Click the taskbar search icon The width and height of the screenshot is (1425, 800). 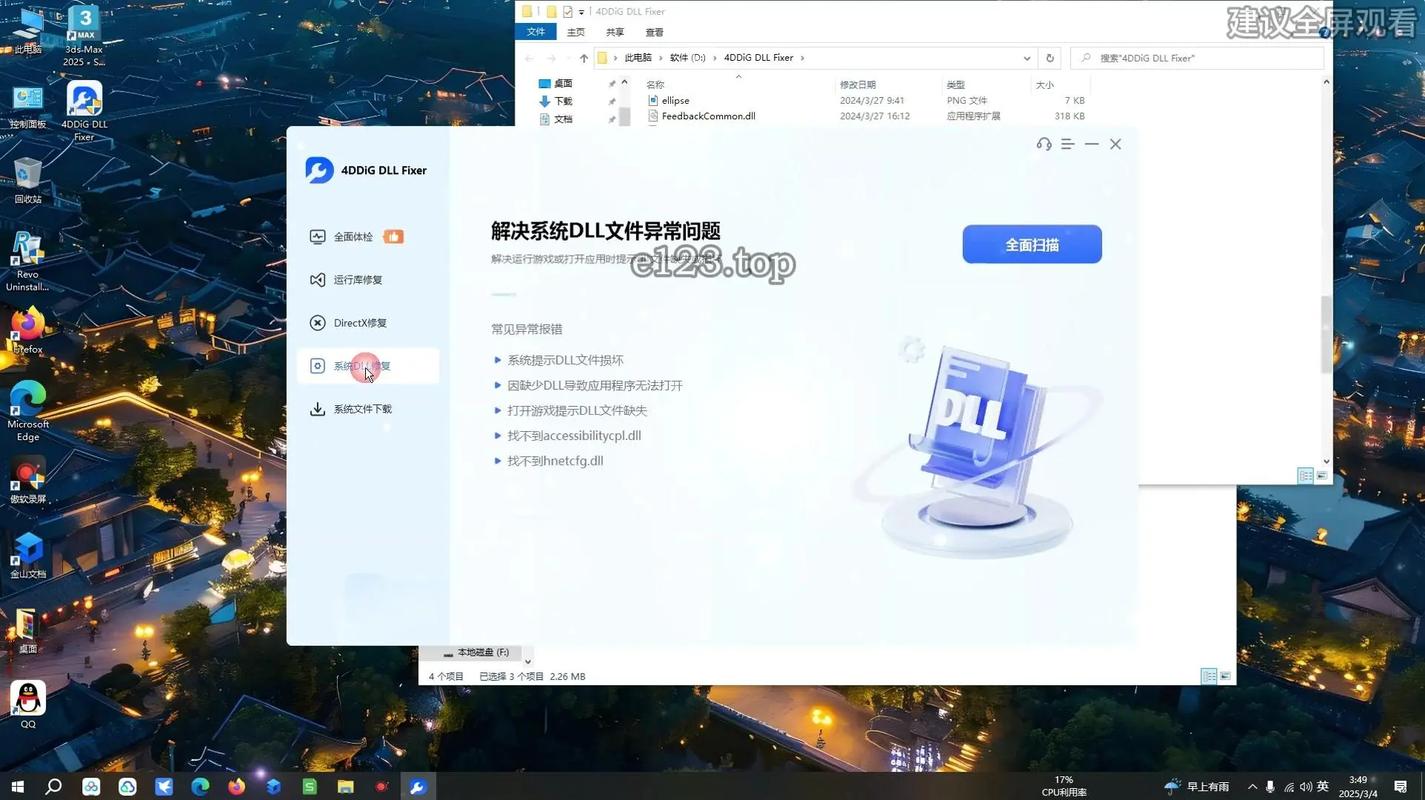pos(54,787)
